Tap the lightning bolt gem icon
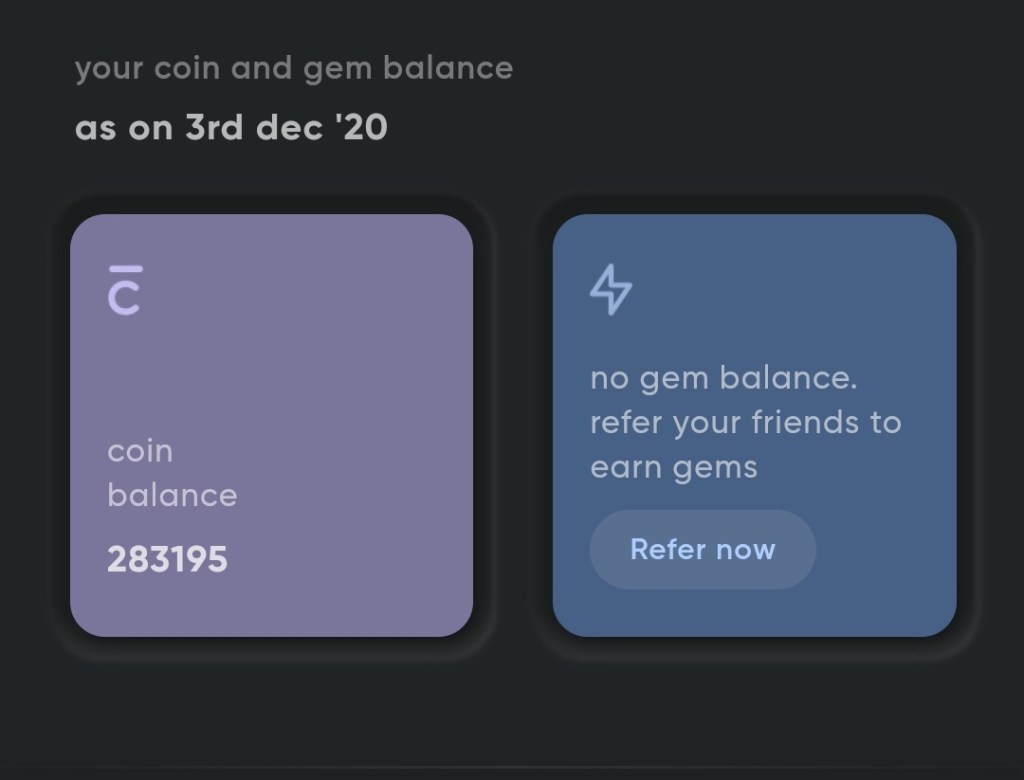 tap(611, 291)
